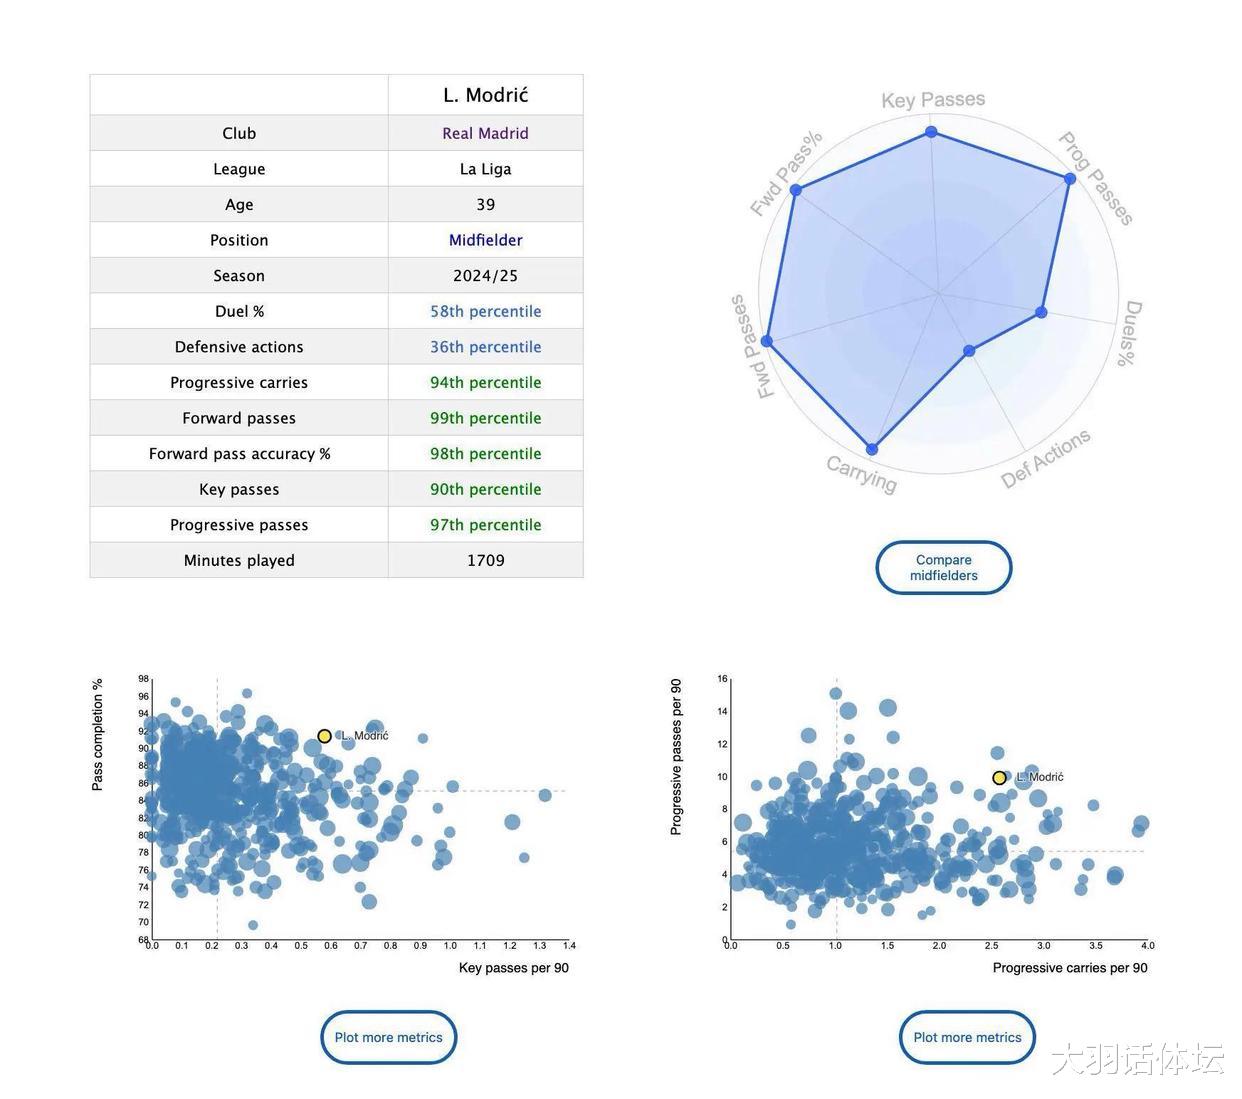Open the Midfielder position link
The height and width of the screenshot is (1099, 1242).
pyautogui.click(x=485, y=240)
